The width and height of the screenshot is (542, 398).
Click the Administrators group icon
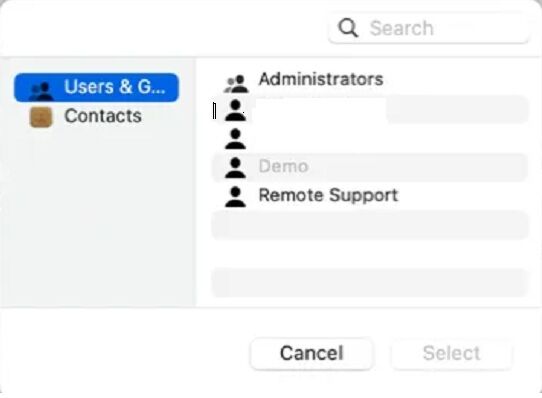coord(236,84)
